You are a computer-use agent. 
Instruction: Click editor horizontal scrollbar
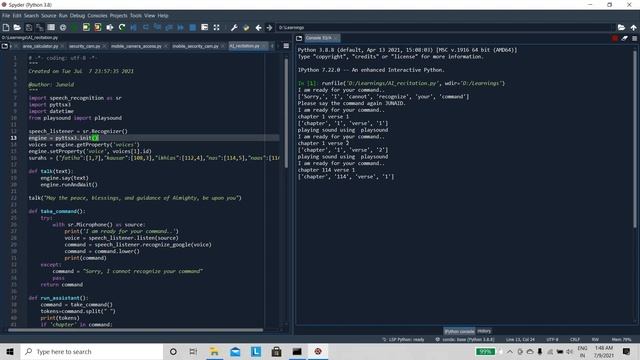[x=136, y=330]
